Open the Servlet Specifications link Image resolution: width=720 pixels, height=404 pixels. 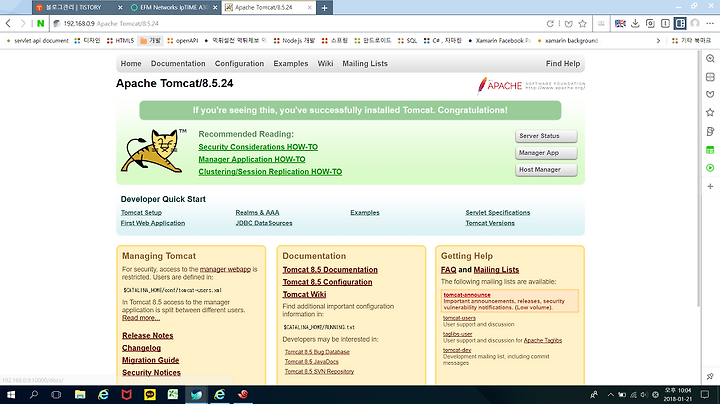click(x=498, y=213)
